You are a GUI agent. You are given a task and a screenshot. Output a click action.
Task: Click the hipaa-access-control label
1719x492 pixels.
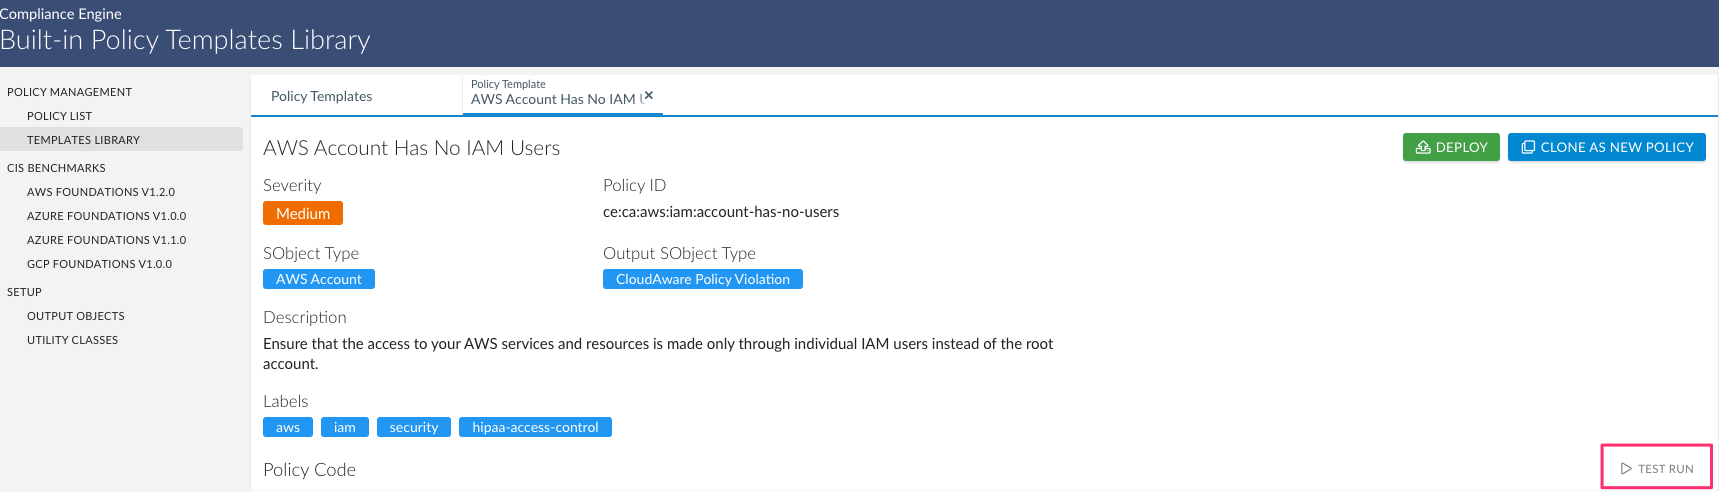tap(535, 427)
